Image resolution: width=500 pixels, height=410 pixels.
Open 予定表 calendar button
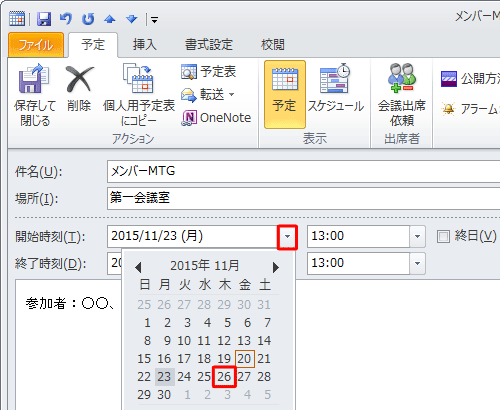[x=209, y=72]
